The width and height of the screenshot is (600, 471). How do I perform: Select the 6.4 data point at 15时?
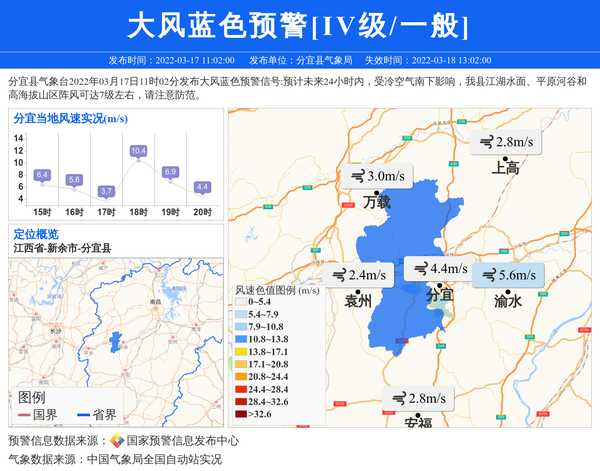42,184
